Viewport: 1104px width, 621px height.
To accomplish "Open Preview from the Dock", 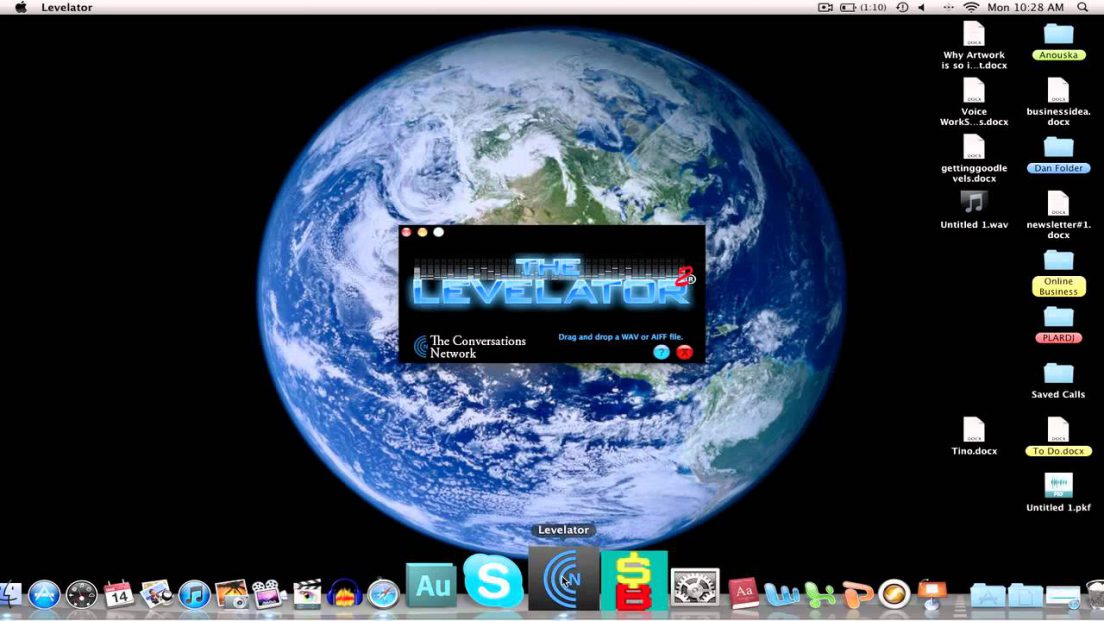I will pyautogui.click(x=157, y=595).
